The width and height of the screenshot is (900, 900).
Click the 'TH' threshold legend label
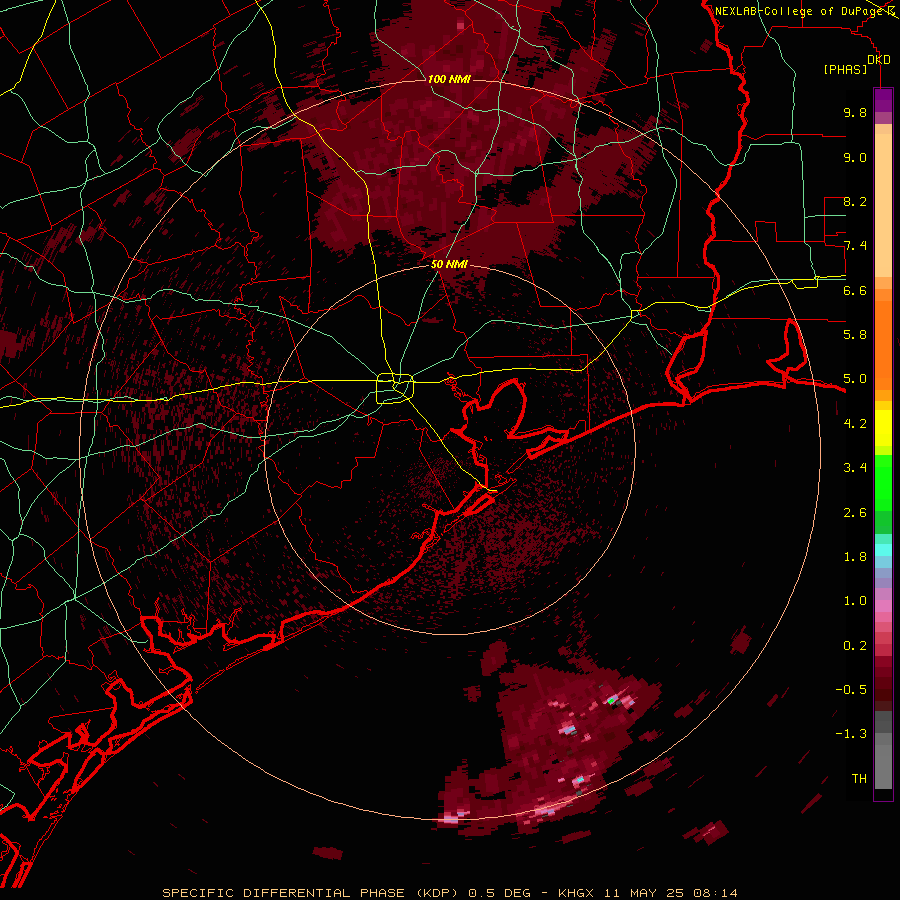coord(859,779)
